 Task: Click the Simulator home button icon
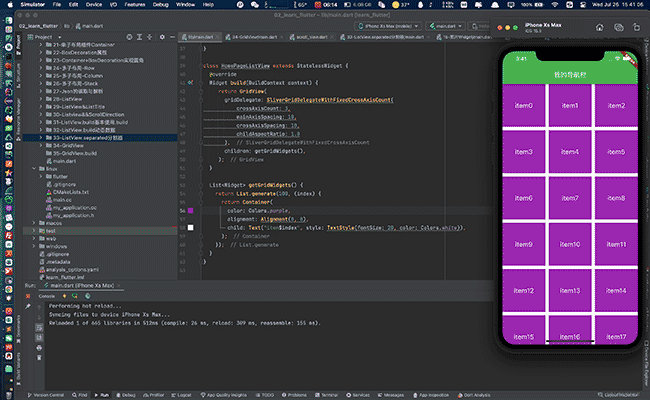(x=599, y=27)
